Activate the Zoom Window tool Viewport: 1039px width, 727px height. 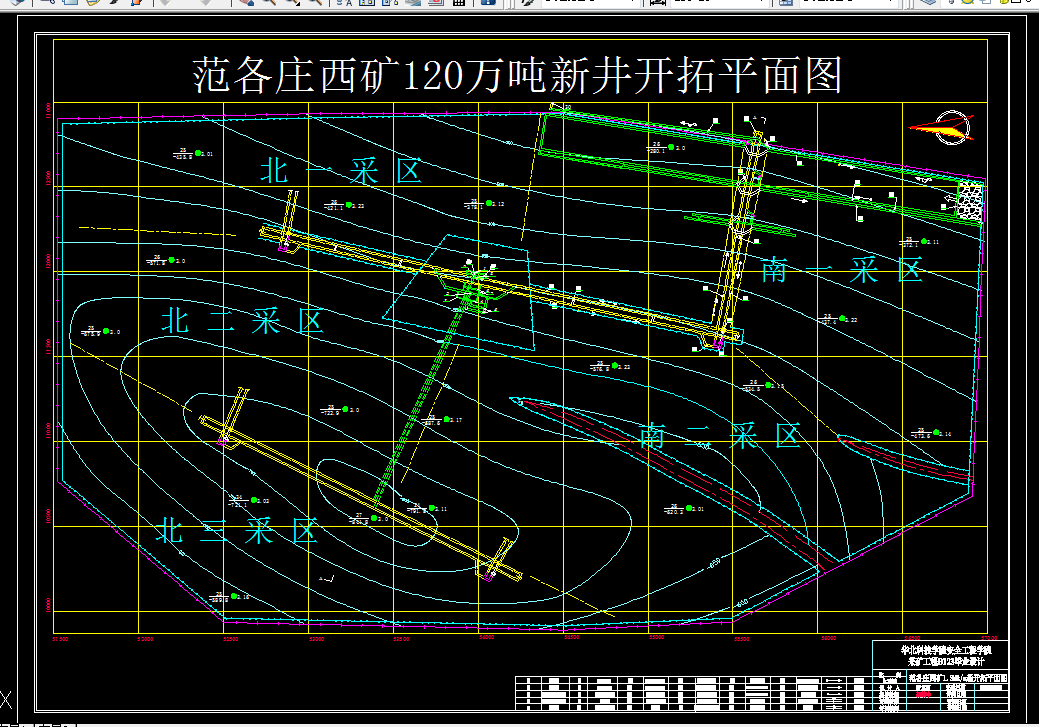point(292,5)
